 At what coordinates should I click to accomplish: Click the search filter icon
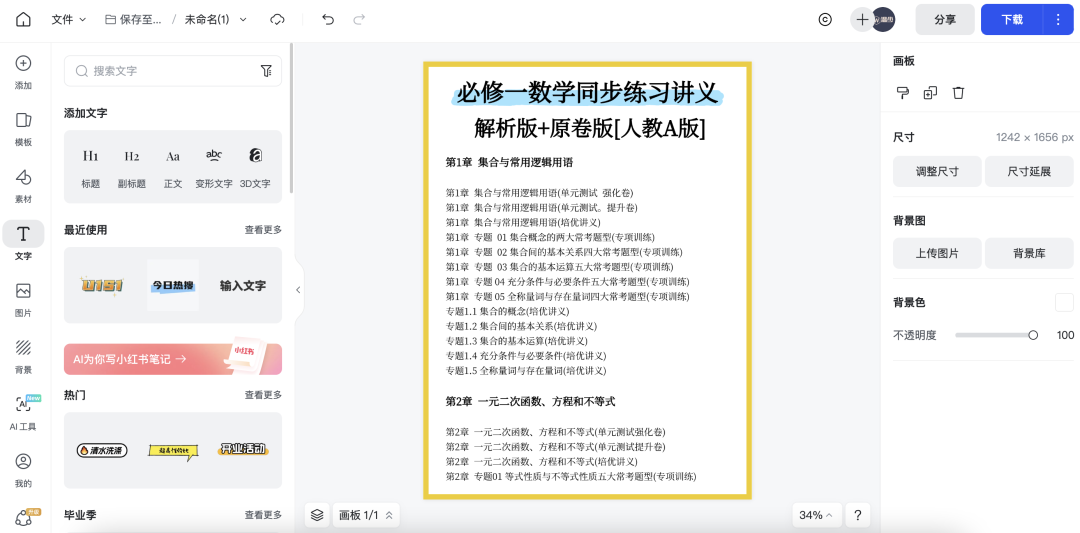click(x=266, y=71)
